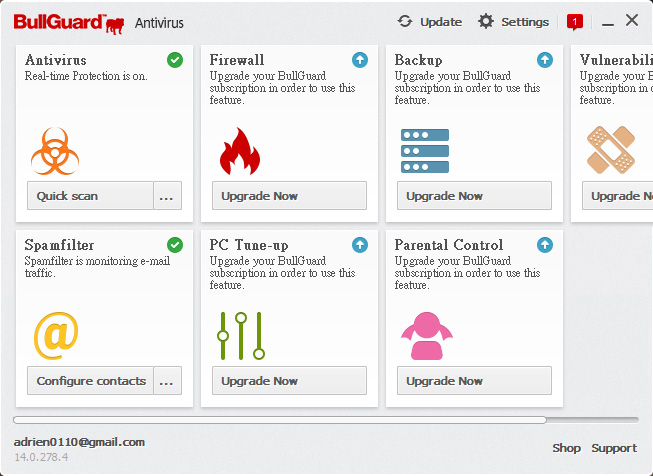Click Upgrade Now on the Vulnerabilities card
The height and width of the screenshot is (476, 653).
coord(618,195)
